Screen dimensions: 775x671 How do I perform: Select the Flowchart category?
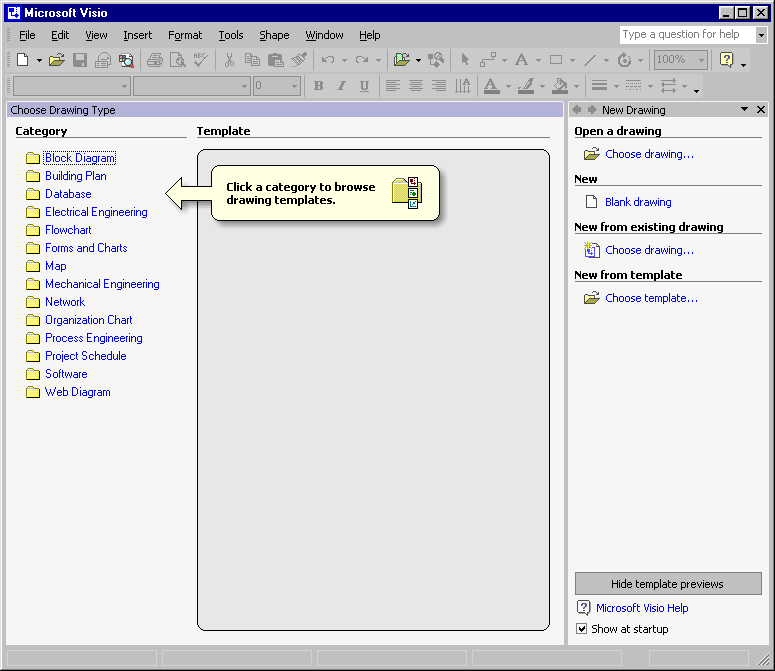[68, 230]
